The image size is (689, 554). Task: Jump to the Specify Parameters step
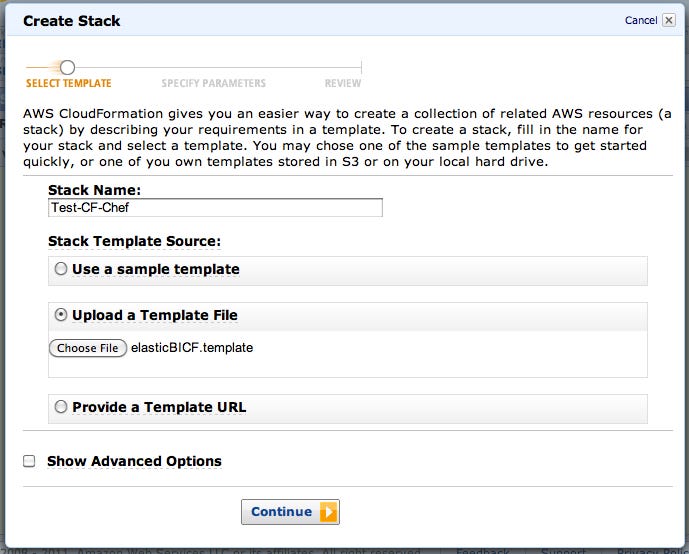[x=213, y=84]
